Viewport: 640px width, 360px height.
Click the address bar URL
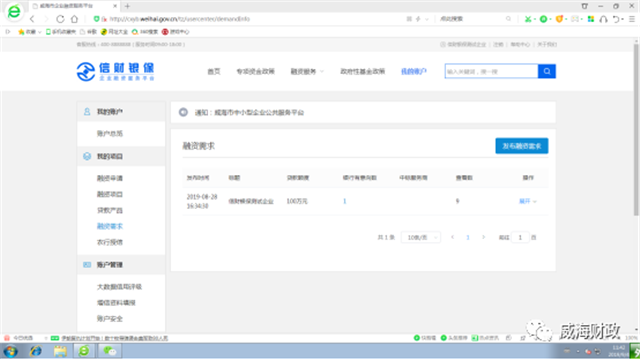coord(180,19)
